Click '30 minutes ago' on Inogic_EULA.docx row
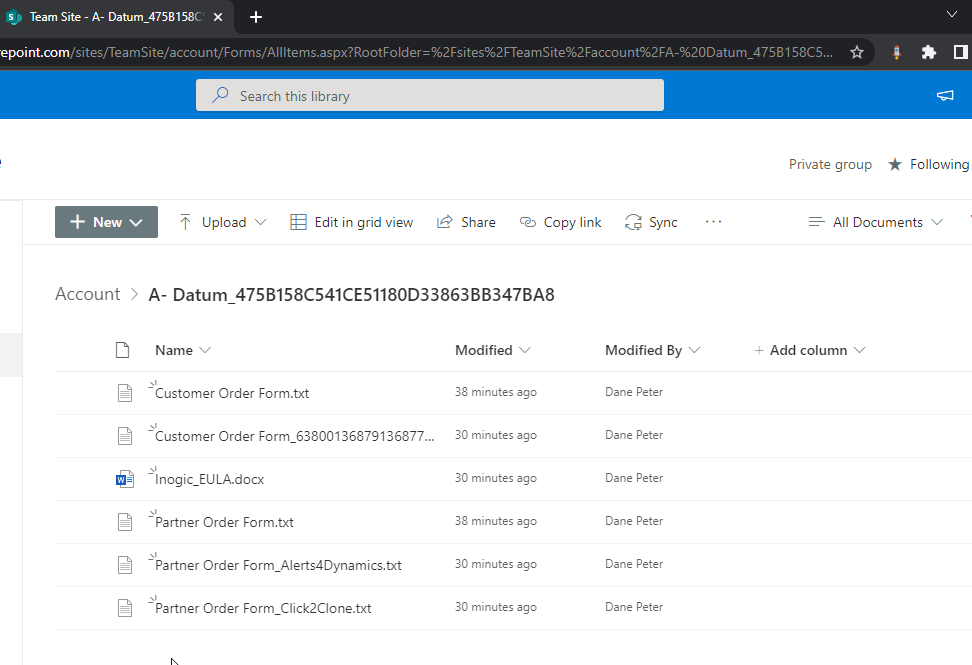The height and width of the screenshot is (665, 972). 495,478
